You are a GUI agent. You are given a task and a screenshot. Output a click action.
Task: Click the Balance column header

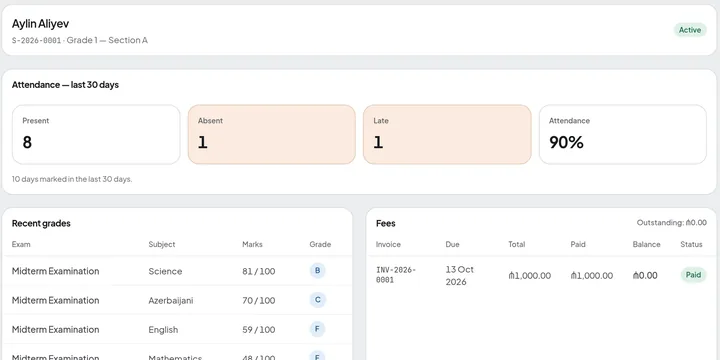647,244
